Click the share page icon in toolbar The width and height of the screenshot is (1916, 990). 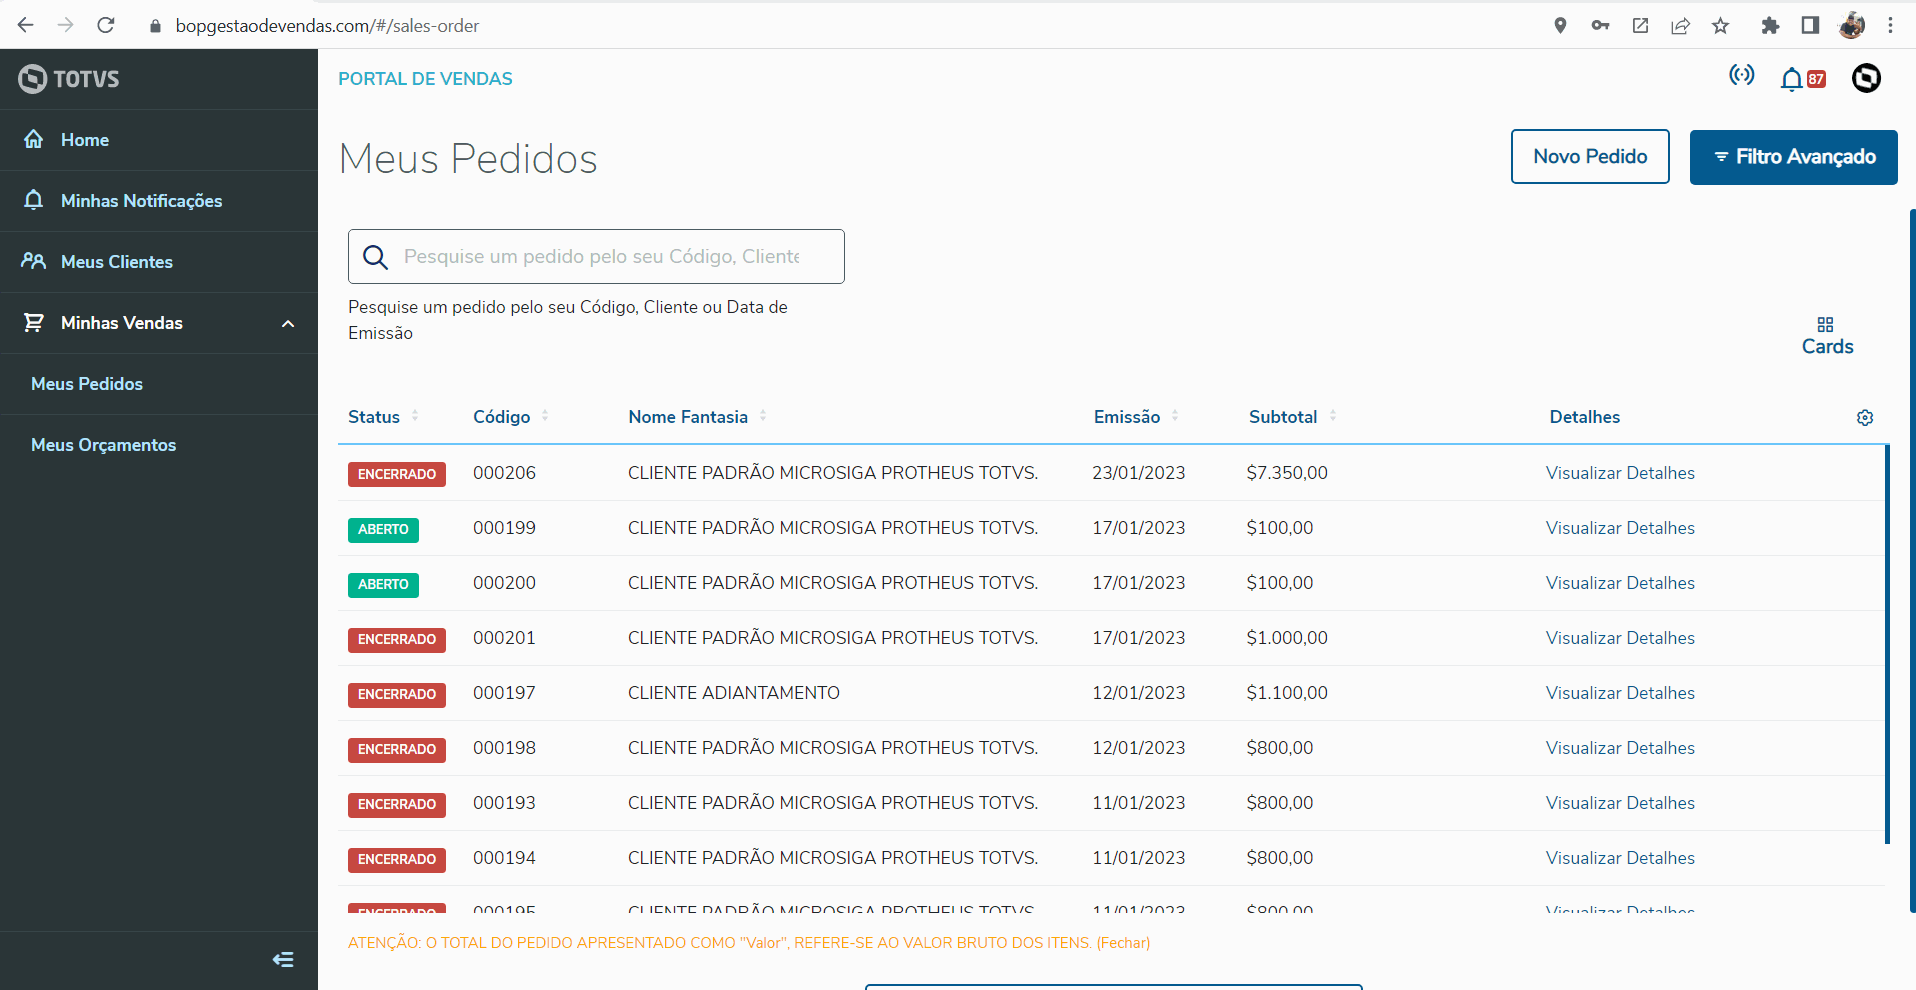[1680, 26]
